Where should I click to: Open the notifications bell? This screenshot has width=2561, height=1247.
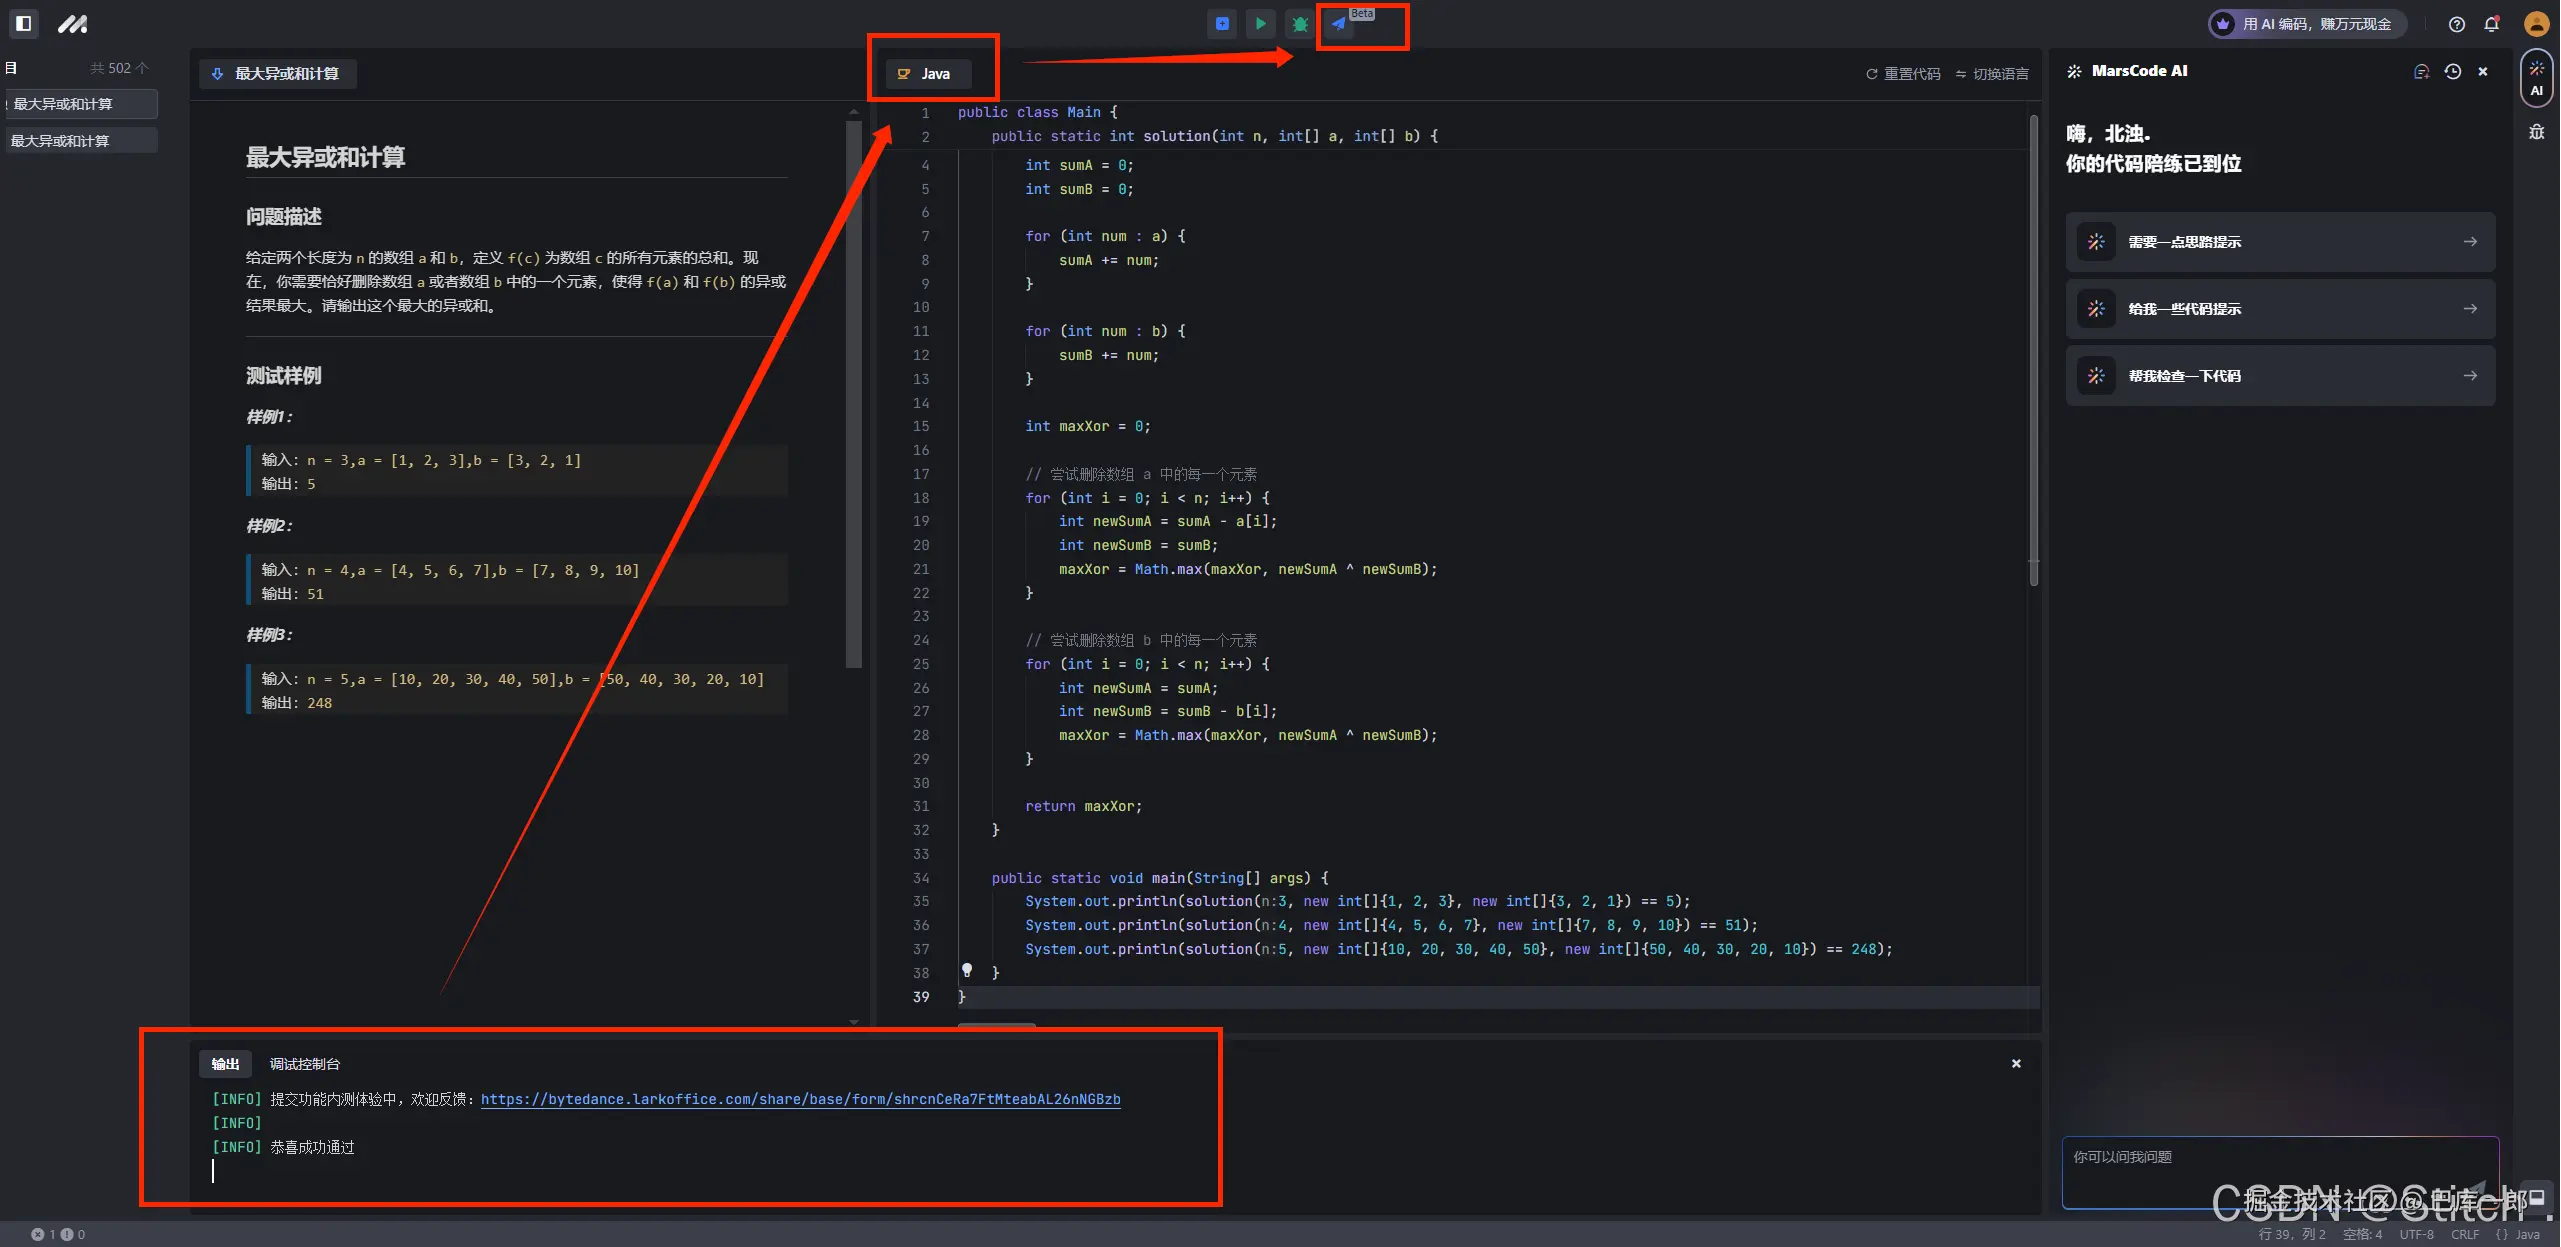[x=2491, y=24]
